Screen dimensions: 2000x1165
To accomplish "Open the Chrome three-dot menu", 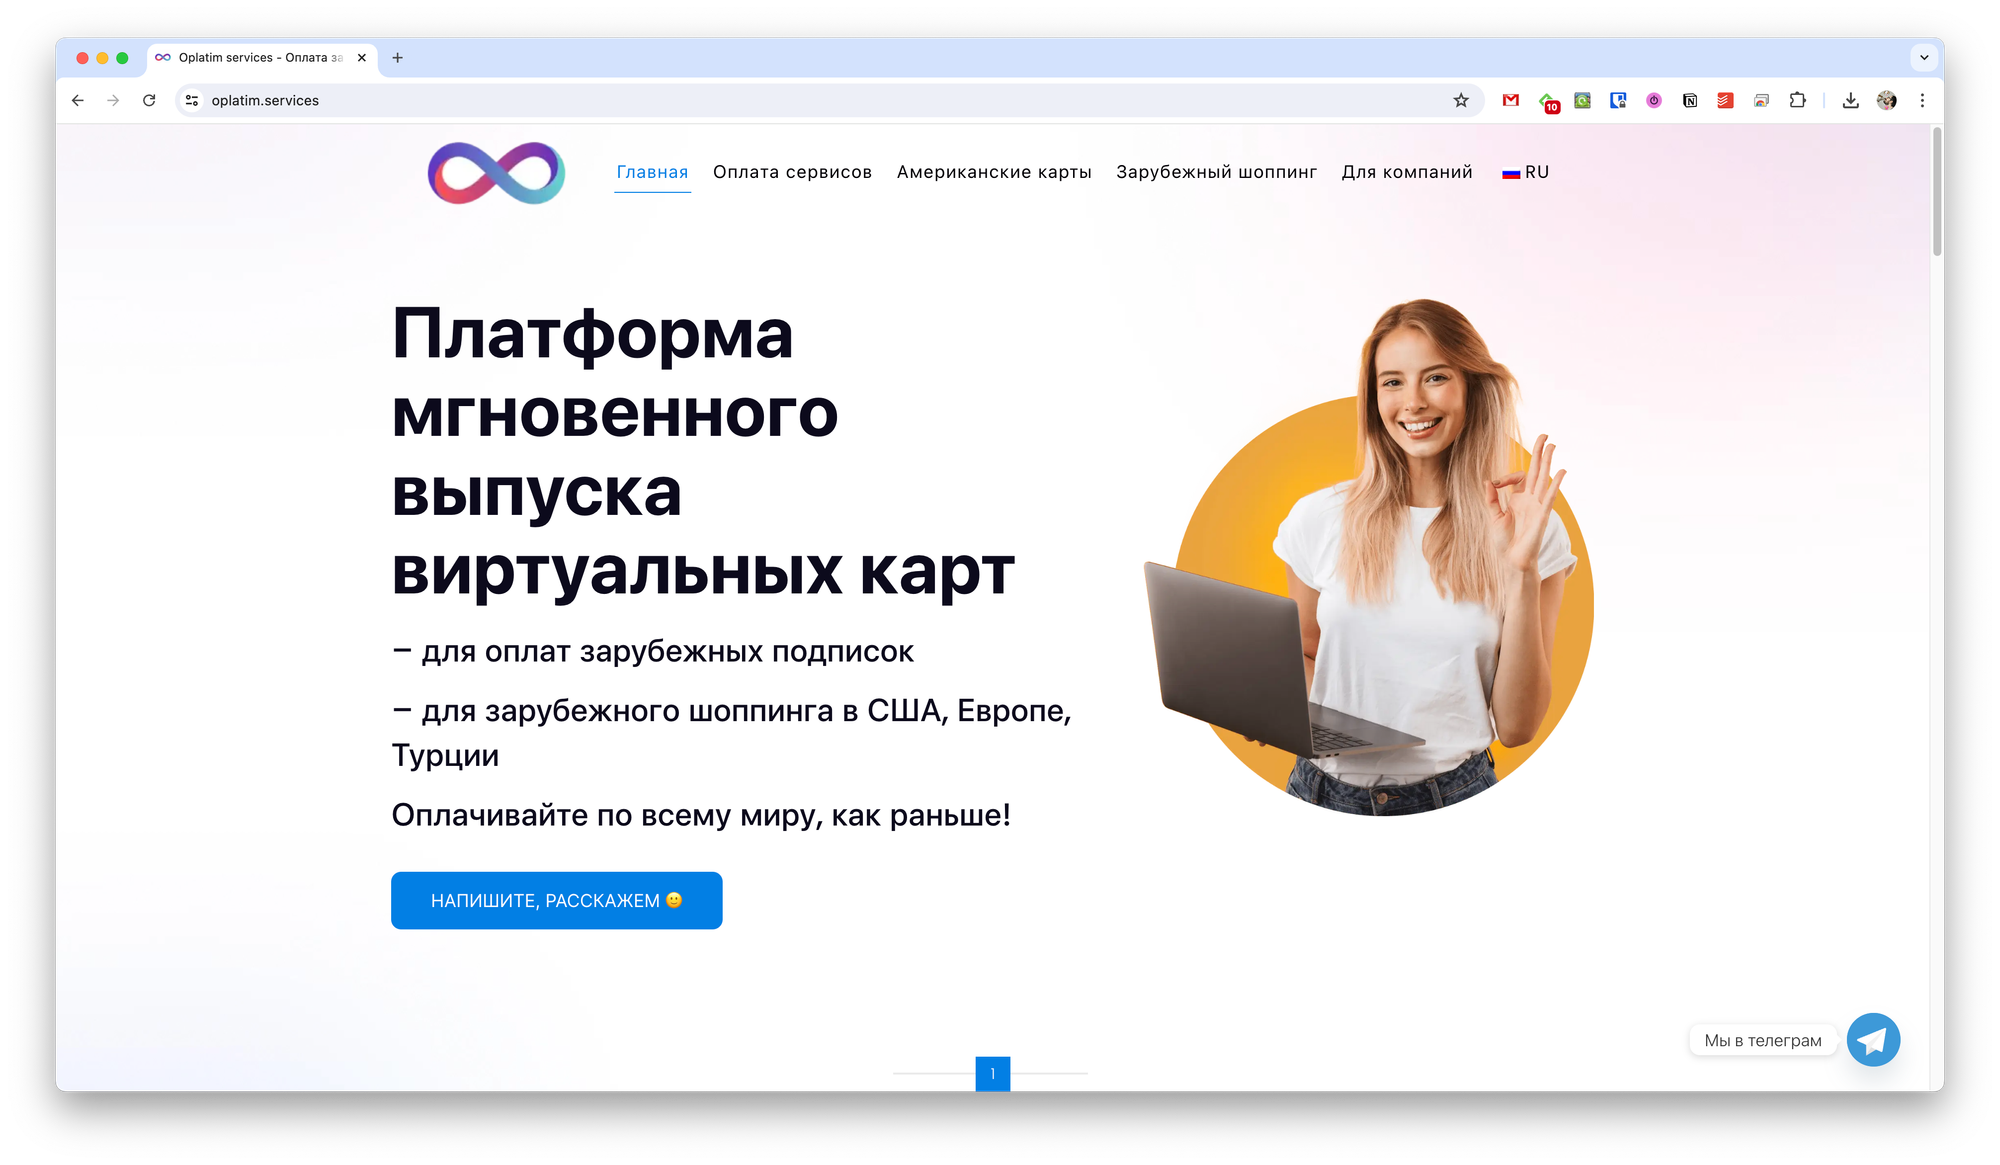I will (1922, 100).
